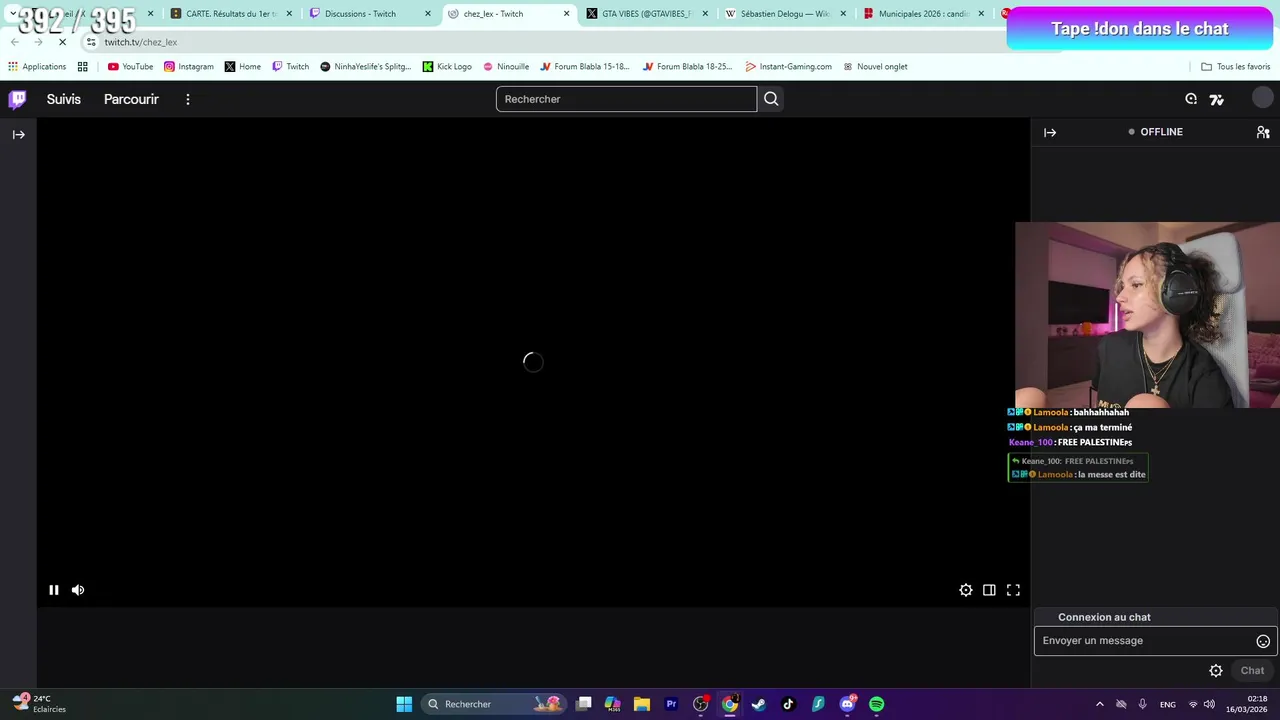This screenshot has width=1280, height=720.
Task: Focus the Rechercher search field on Twitch
Action: [x=626, y=99]
